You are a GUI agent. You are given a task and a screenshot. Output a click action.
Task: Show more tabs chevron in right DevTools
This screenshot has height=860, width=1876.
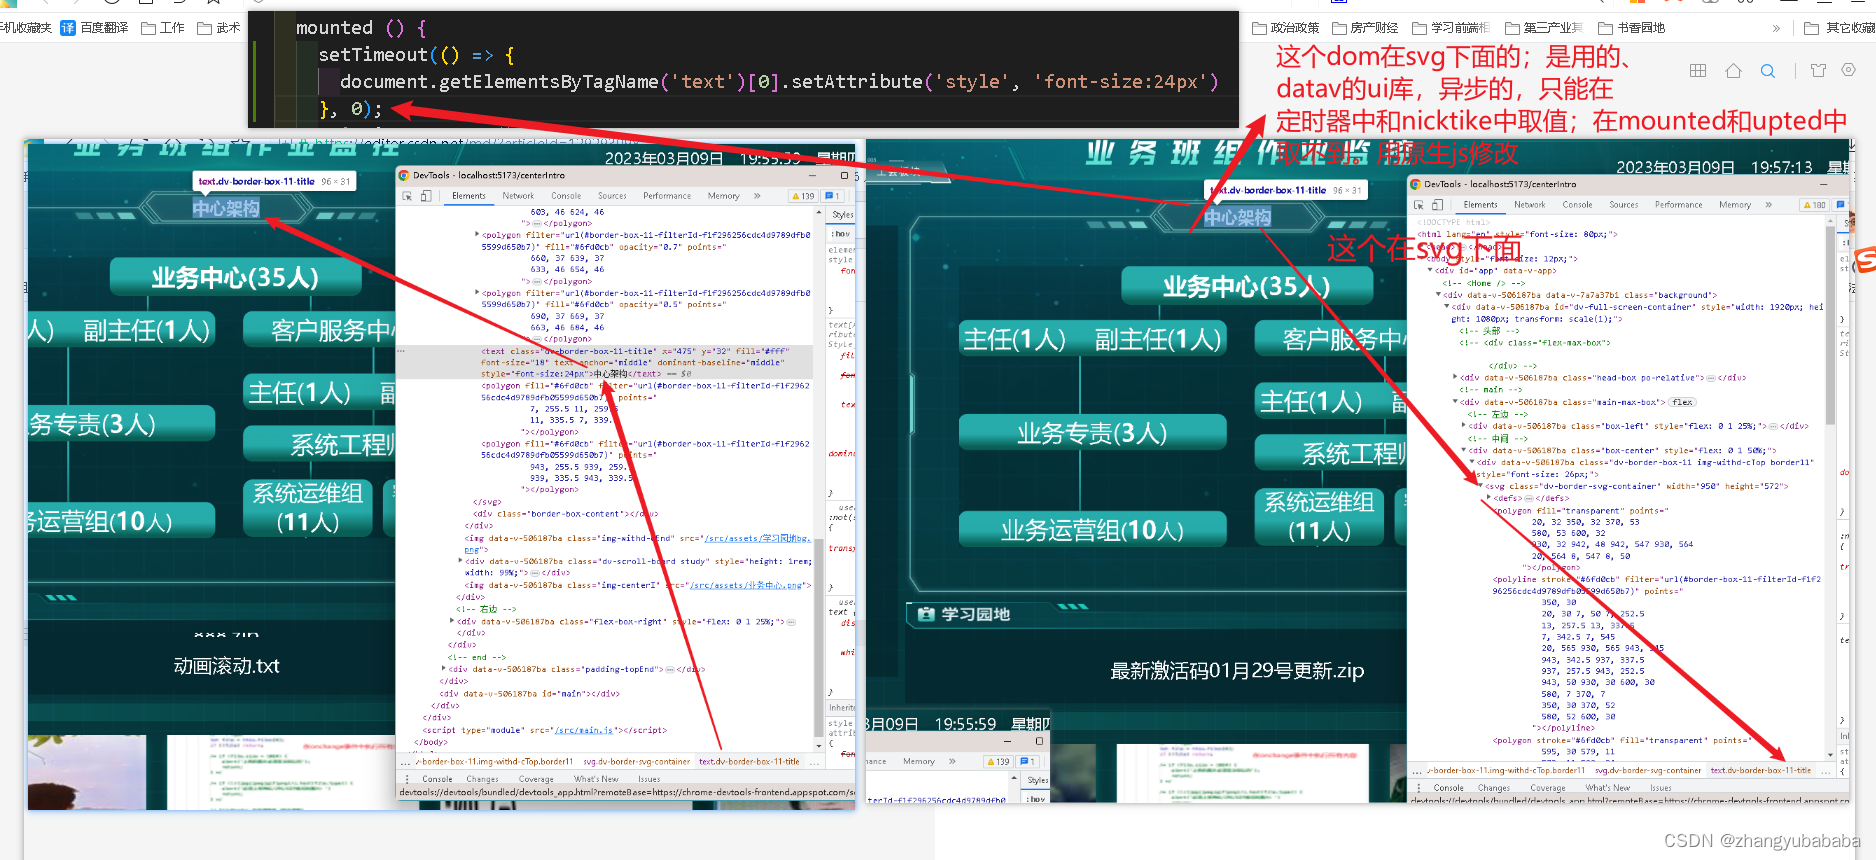[x=1769, y=205]
